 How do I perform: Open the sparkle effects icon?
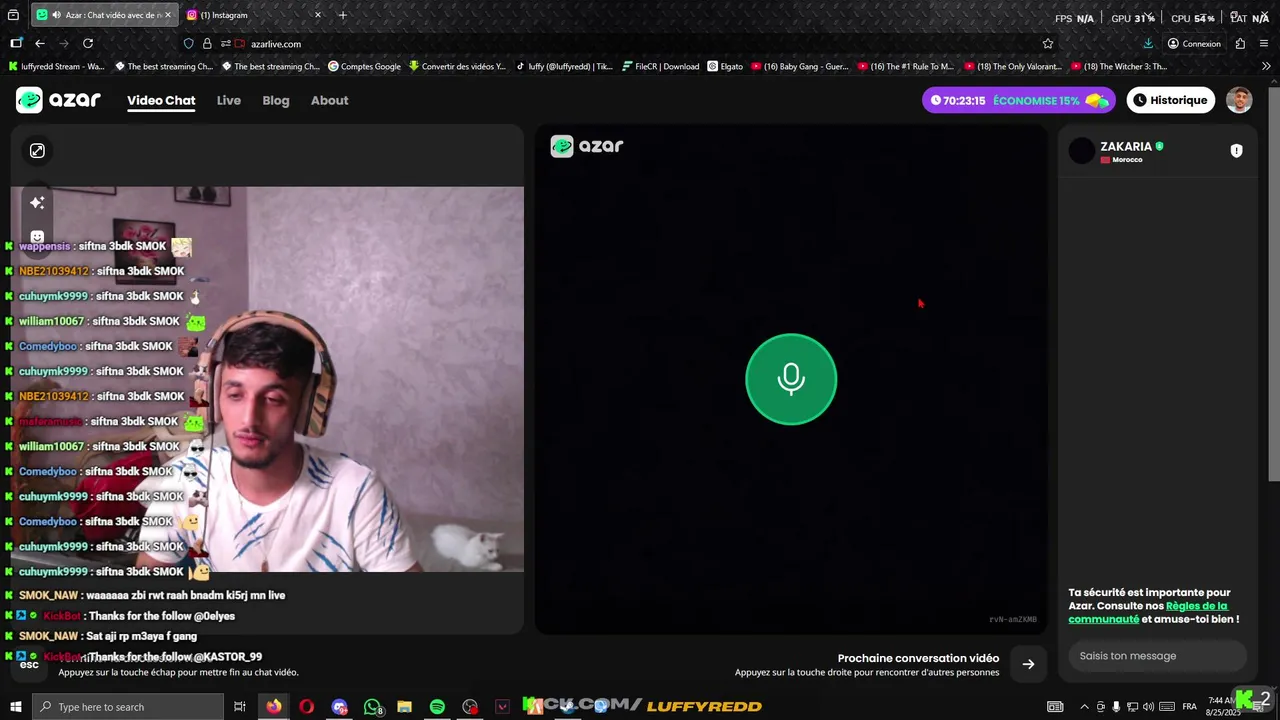click(37, 203)
